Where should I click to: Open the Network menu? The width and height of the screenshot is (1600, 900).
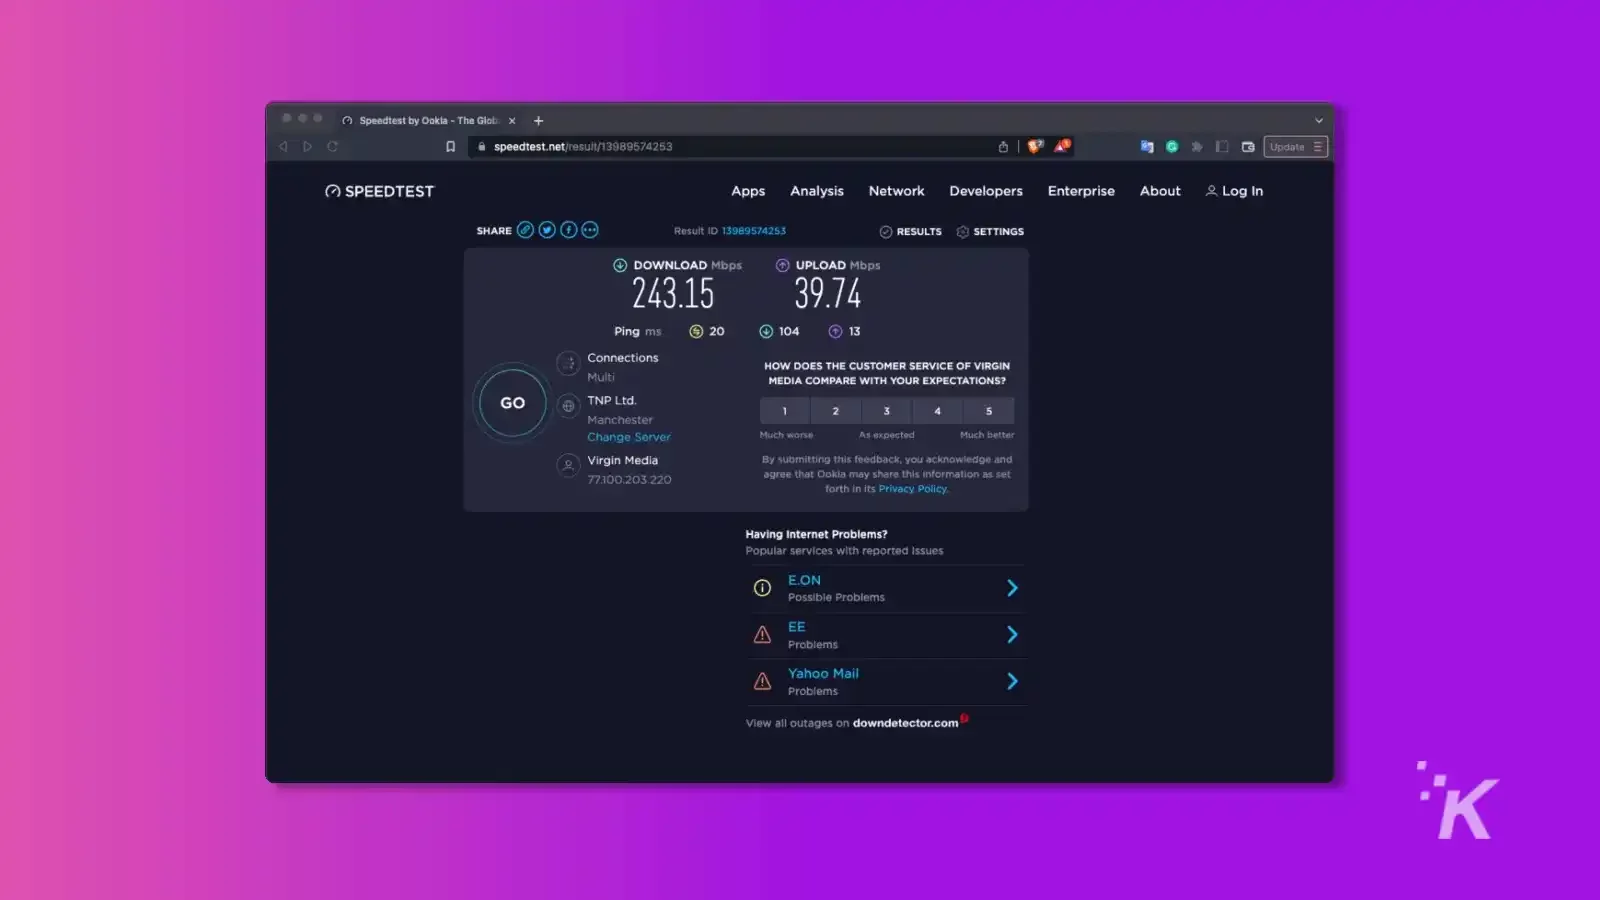point(896,191)
